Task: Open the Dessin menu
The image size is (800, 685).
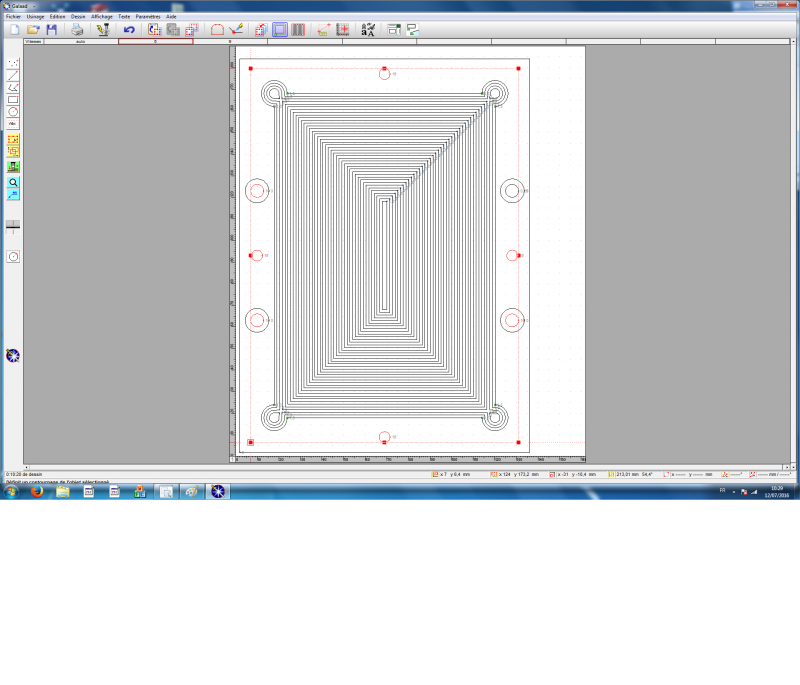Action: pos(78,17)
